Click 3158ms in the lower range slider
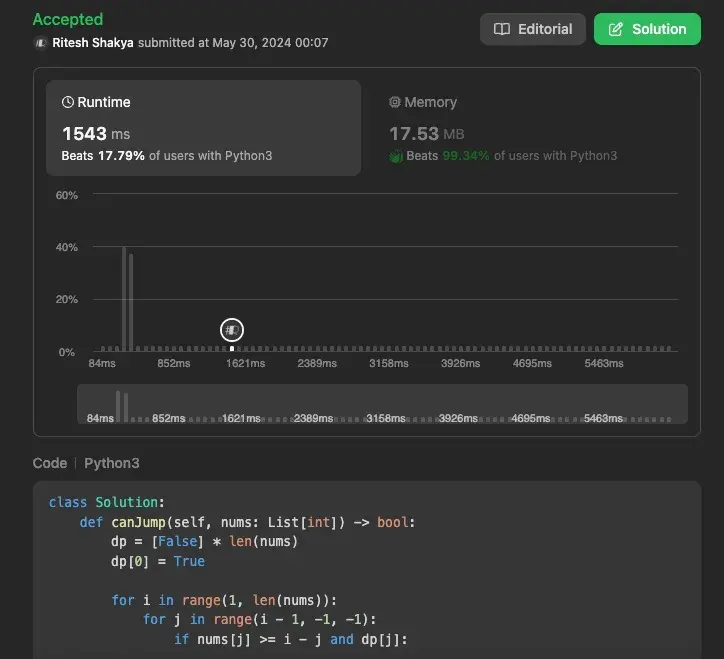 389,418
